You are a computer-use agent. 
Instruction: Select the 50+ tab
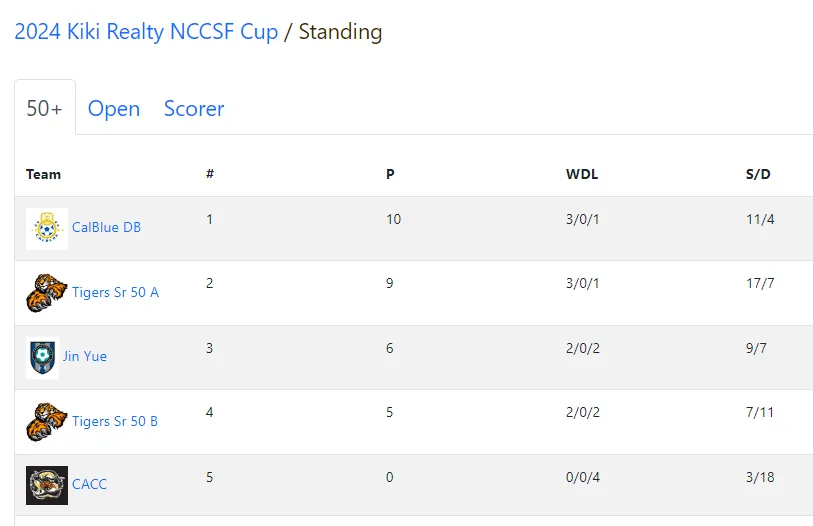pos(45,108)
